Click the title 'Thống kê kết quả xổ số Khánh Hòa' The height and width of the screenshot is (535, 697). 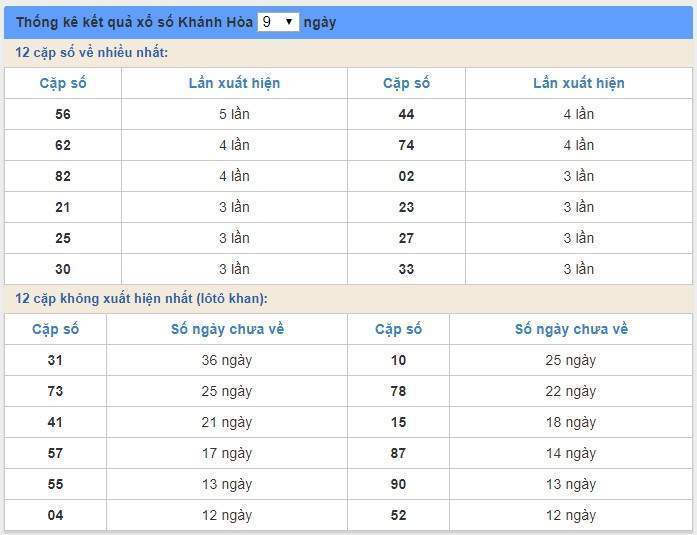tap(134, 22)
